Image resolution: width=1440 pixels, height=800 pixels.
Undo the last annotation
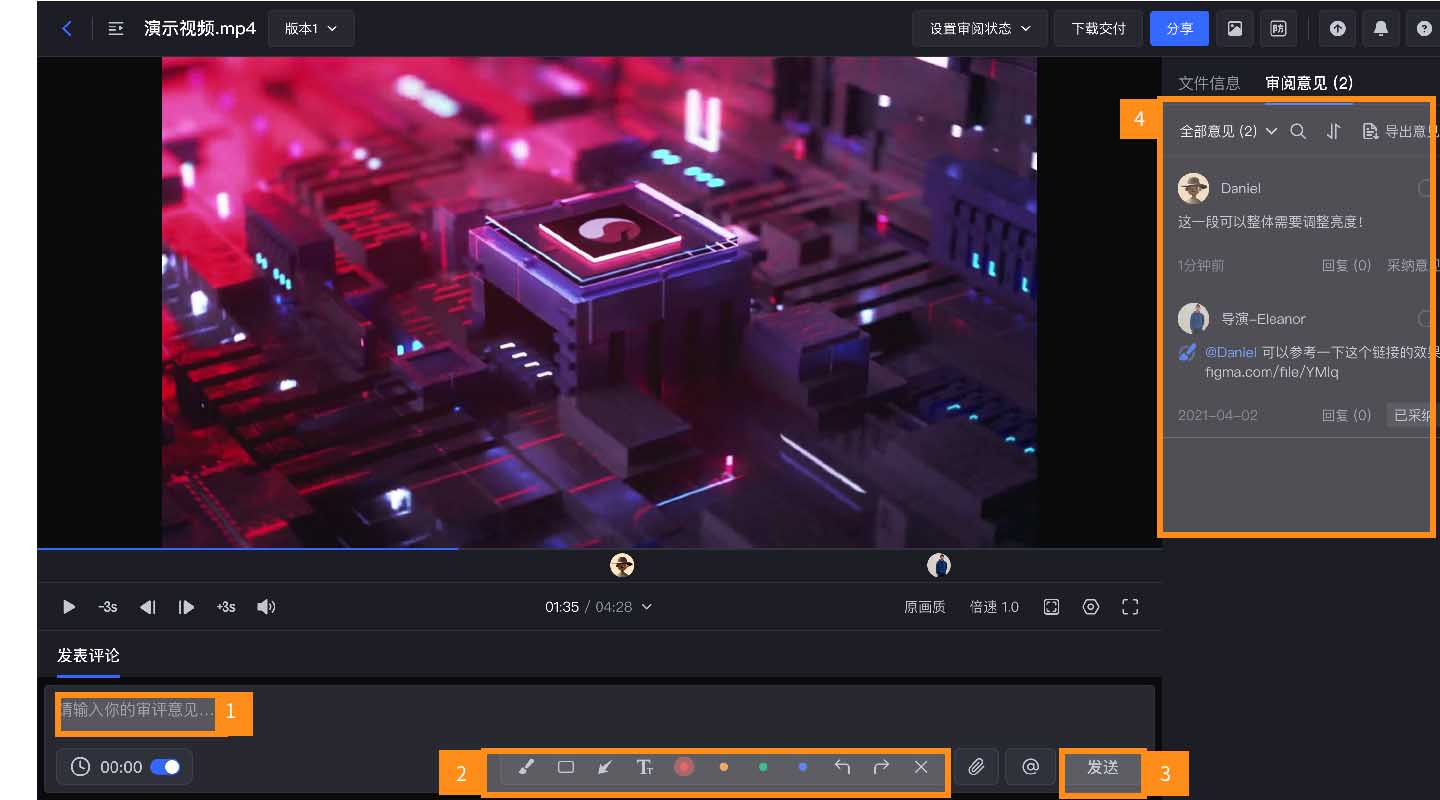842,767
